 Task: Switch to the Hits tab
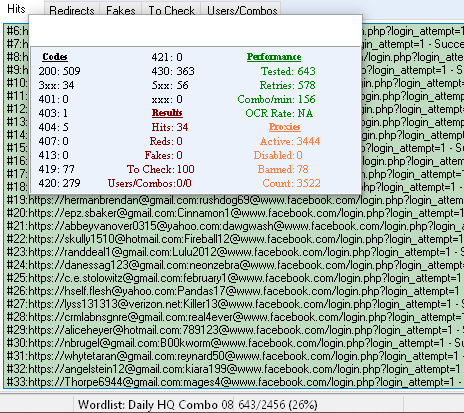click(16, 9)
